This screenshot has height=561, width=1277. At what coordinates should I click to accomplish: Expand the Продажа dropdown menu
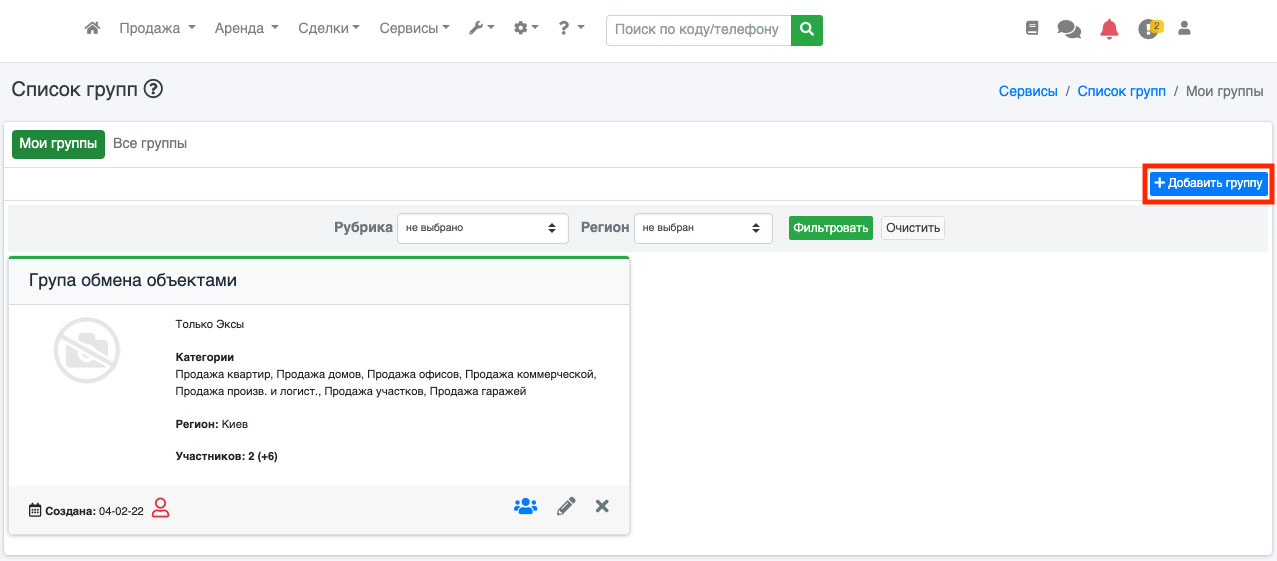(x=157, y=29)
